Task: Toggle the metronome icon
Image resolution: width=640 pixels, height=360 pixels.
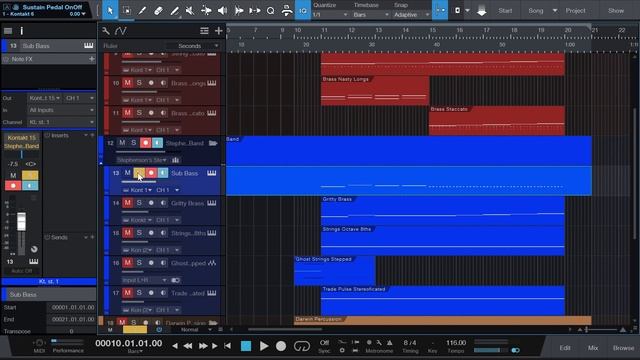Action: coord(389,342)
